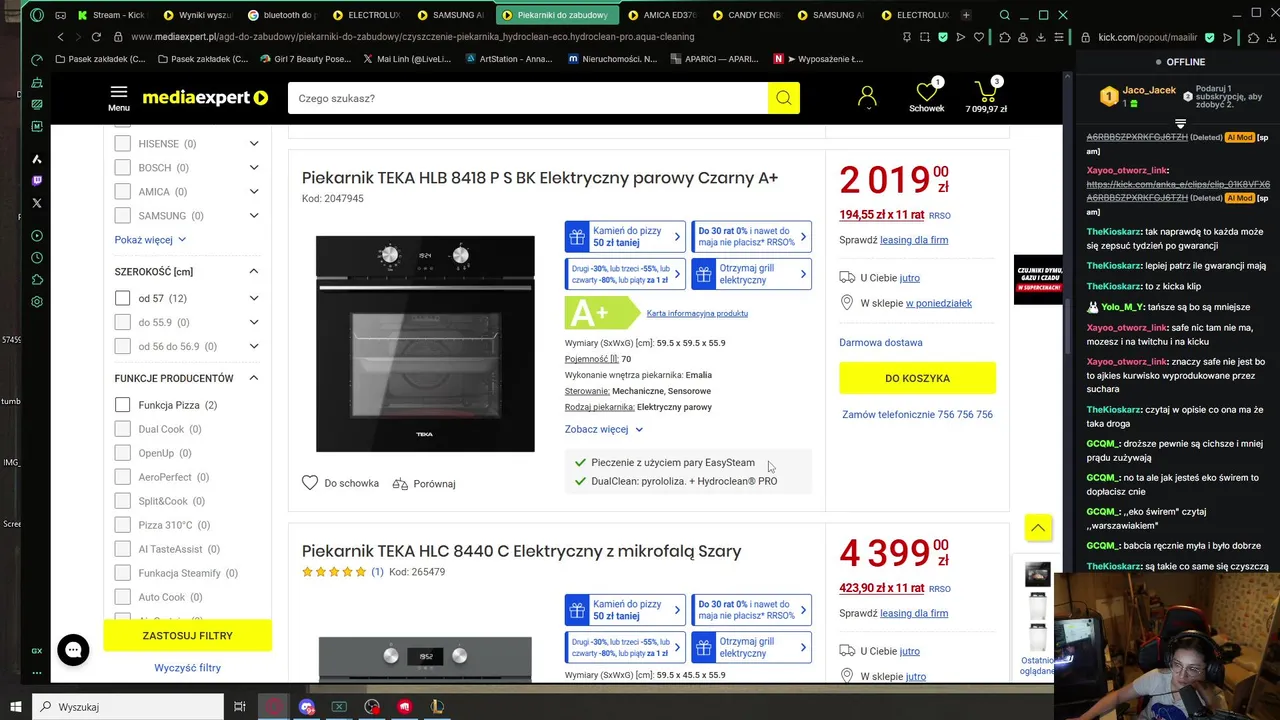This screenshot has width=1280, height=720.
Task: Tick the HISENSE brand checkbox
Action: (122, 143)
